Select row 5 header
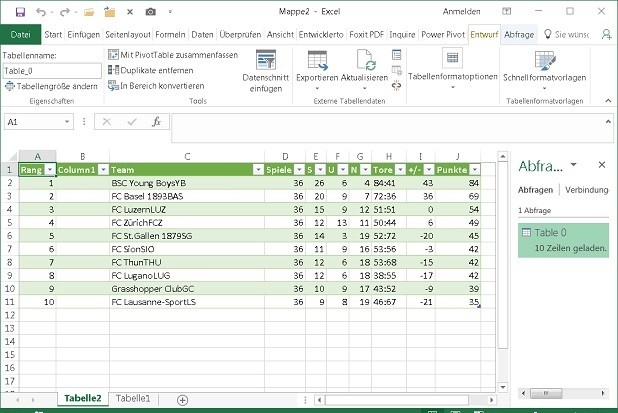This screenshot has height=413, width=618. pos(9,223)
